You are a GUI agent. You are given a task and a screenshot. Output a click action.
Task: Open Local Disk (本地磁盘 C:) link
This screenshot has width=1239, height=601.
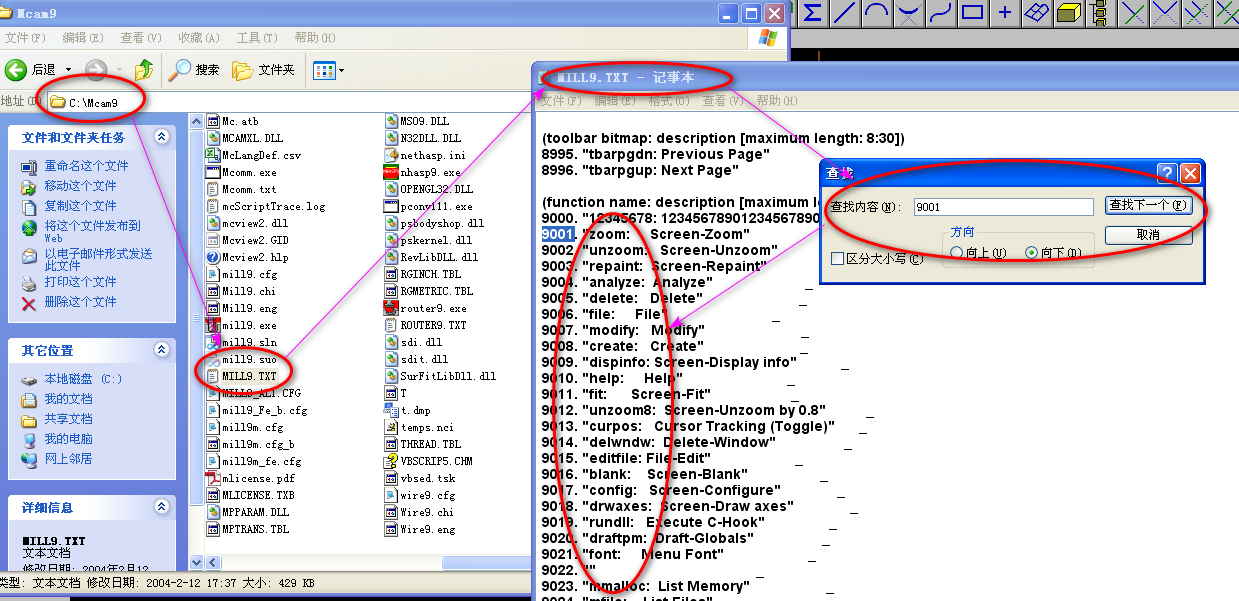(x=83, y=379)
